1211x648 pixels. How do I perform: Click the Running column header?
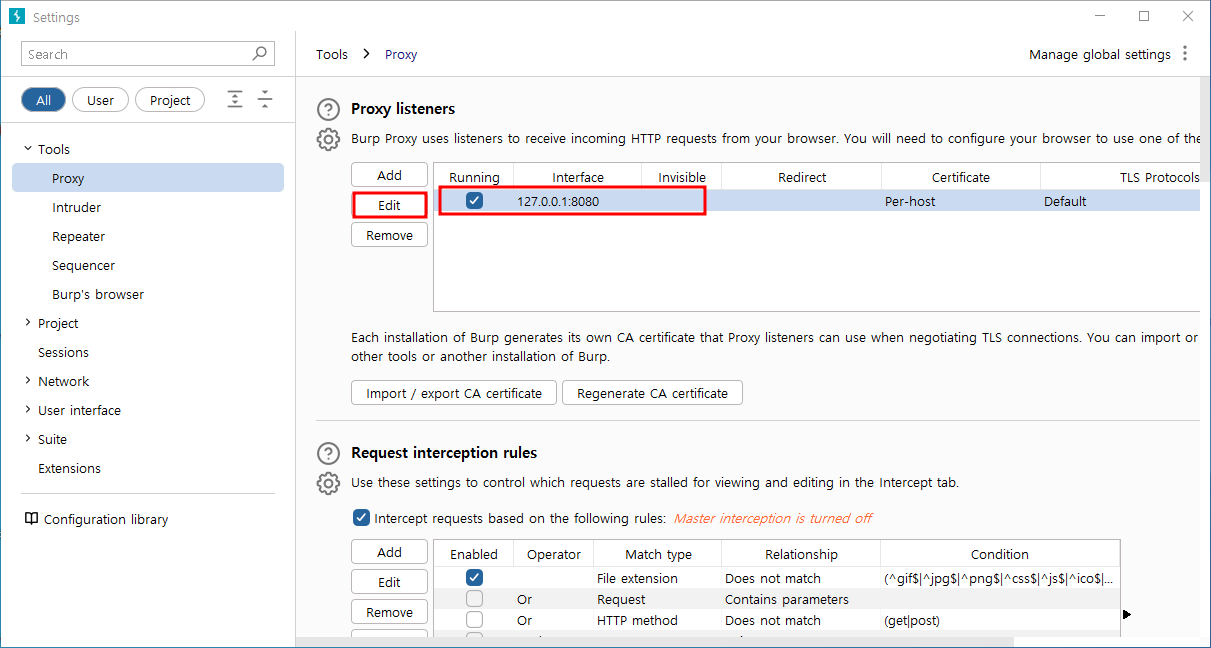tap(474, 177)
